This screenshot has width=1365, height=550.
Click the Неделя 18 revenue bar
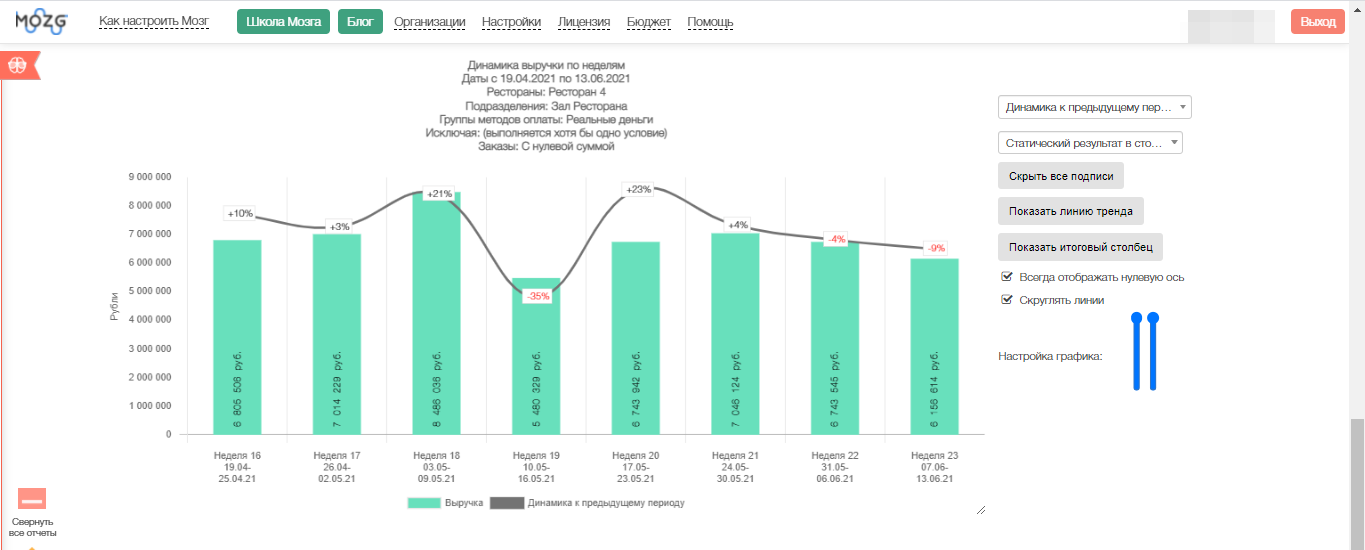click(x=436, y=320)
